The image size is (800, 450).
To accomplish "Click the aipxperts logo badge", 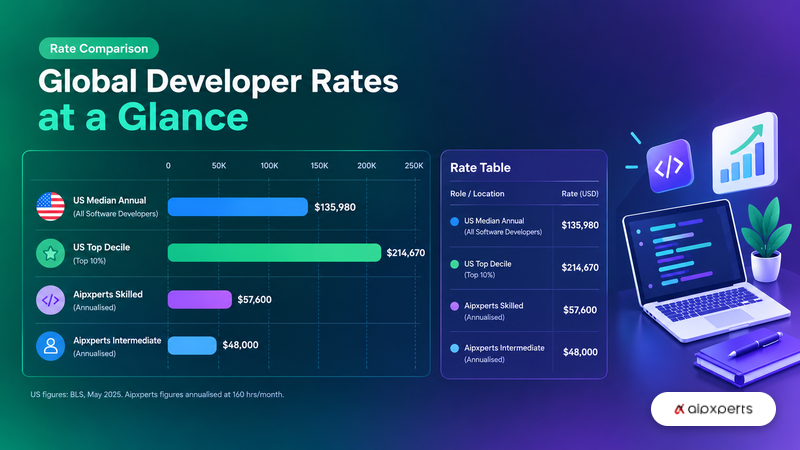I will (713, 409).
